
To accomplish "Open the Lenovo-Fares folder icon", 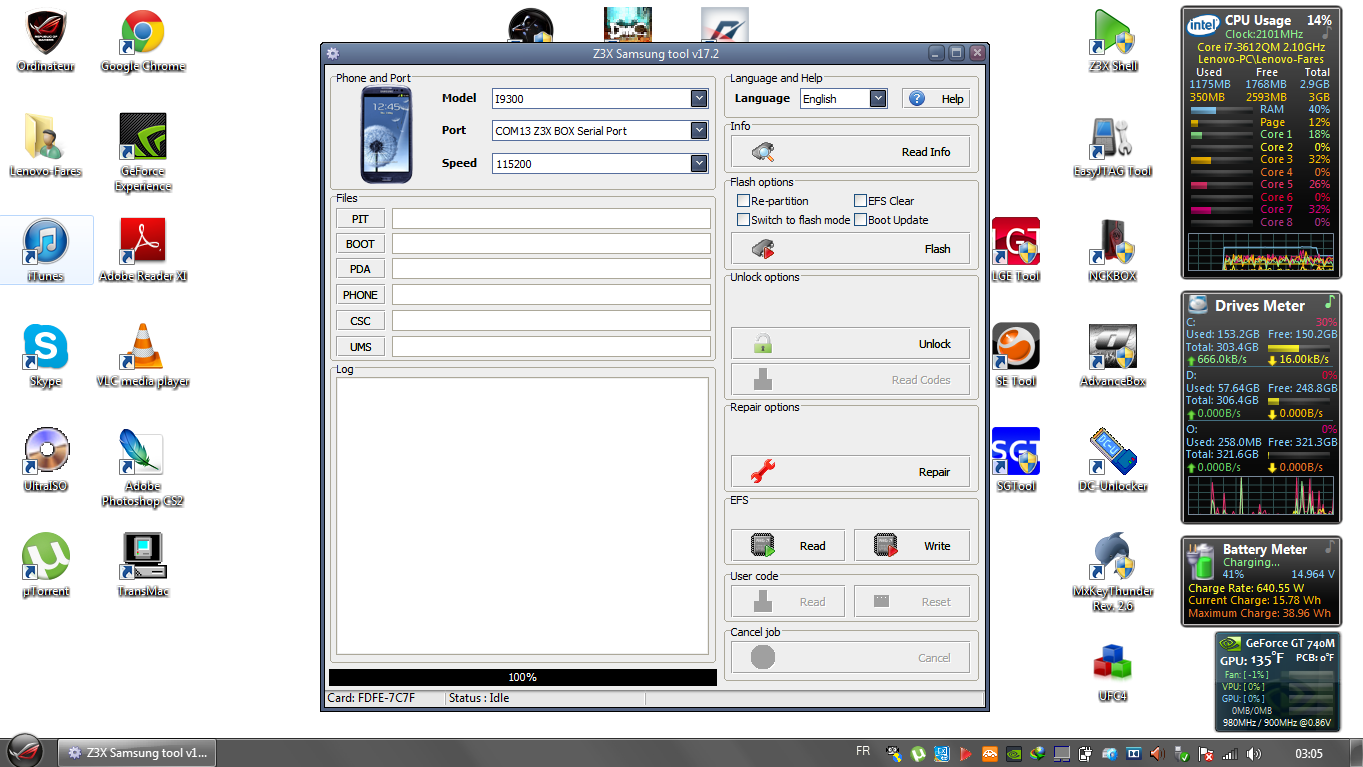I will coord(46,146).
